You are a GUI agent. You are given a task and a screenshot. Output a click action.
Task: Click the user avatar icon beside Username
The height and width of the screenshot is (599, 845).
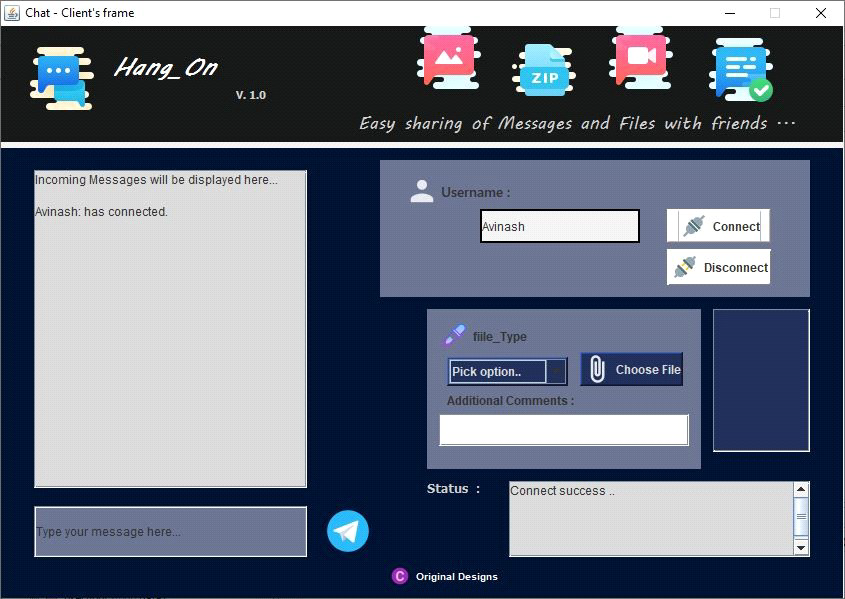[x=421, y=191]
